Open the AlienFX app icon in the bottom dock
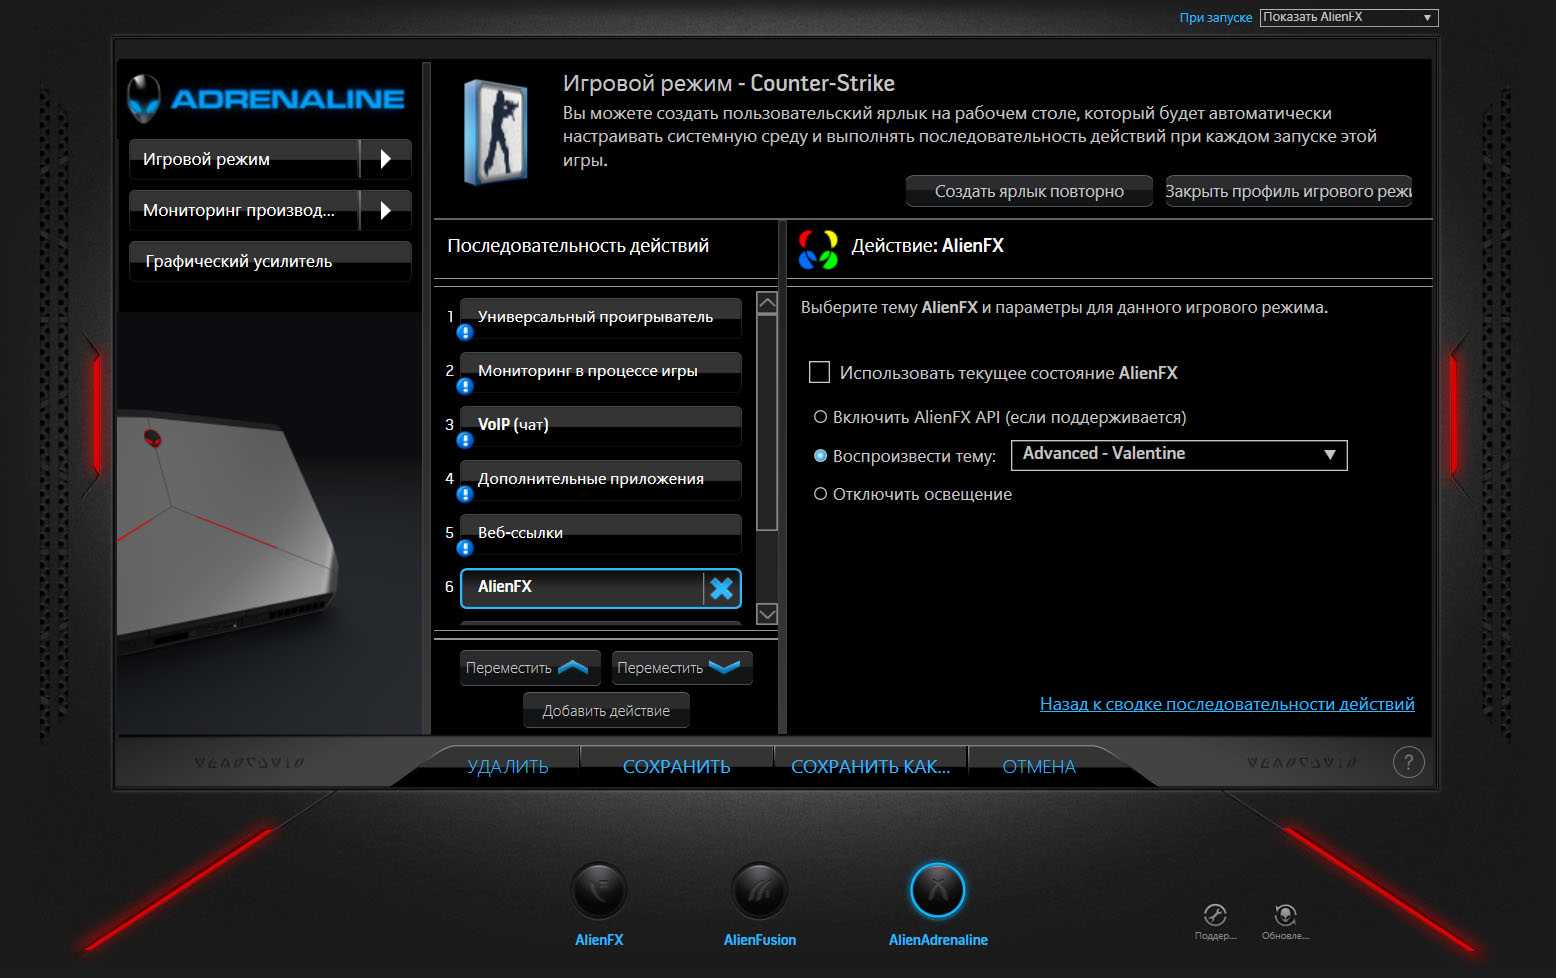Image resolution: width=1556 pixels, height=978 pixels. coord(599,890)
